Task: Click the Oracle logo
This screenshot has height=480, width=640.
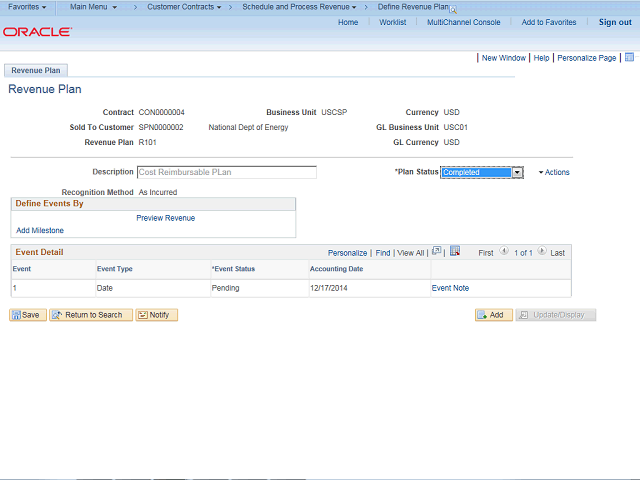Action: tap(38, 32)
